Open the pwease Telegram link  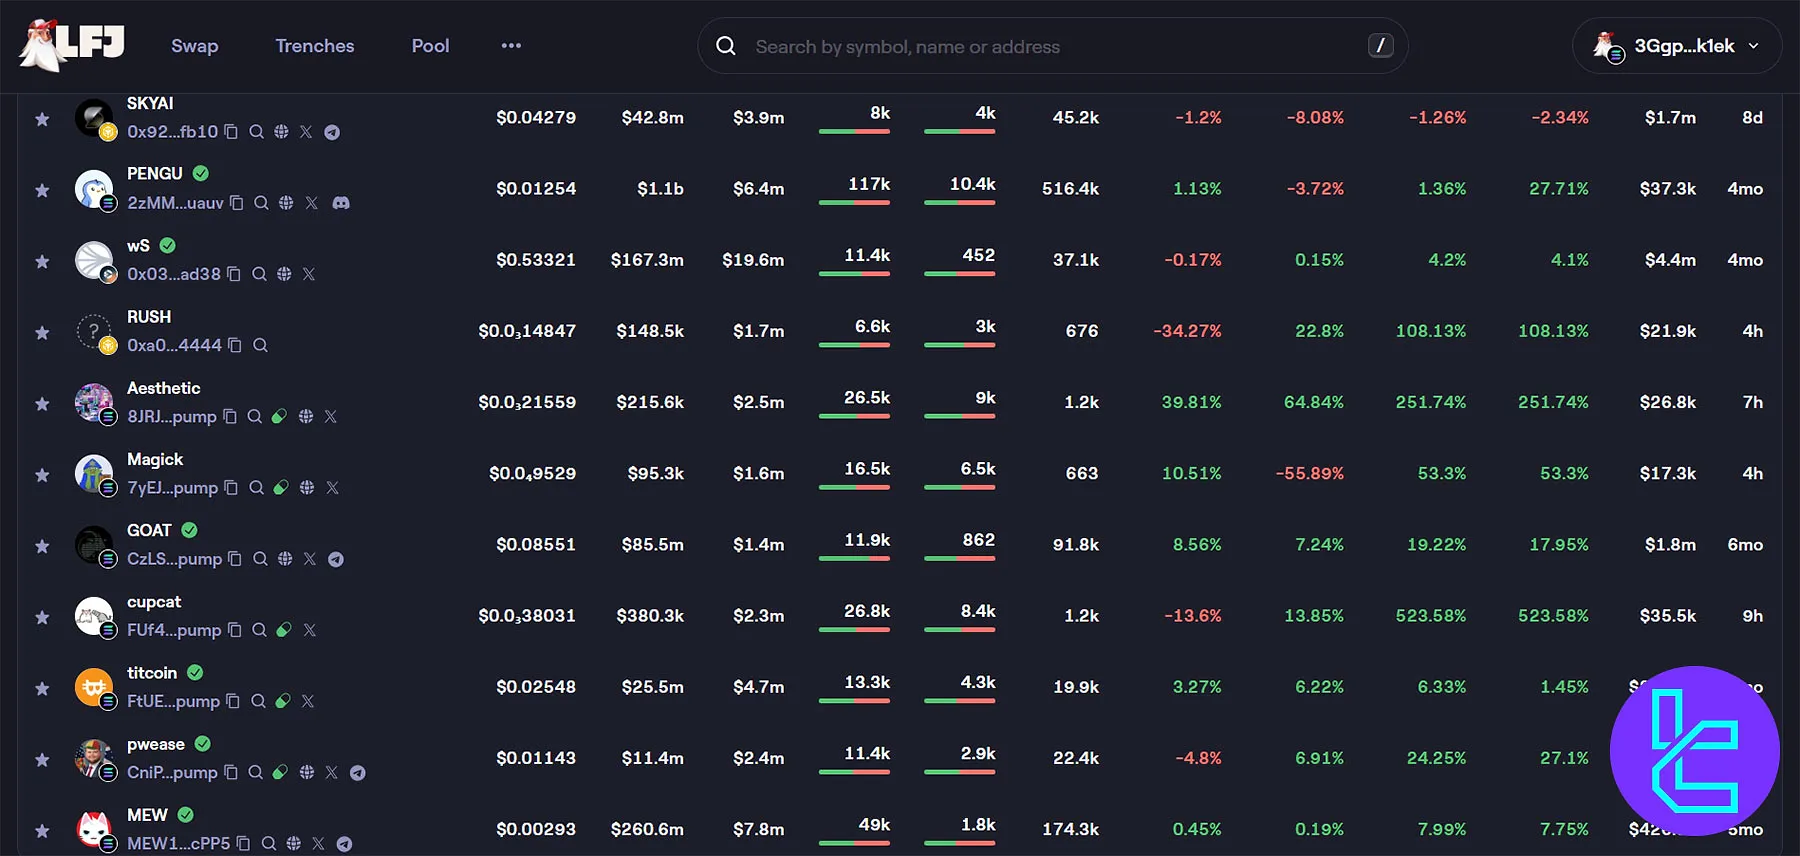click(357, 773)
